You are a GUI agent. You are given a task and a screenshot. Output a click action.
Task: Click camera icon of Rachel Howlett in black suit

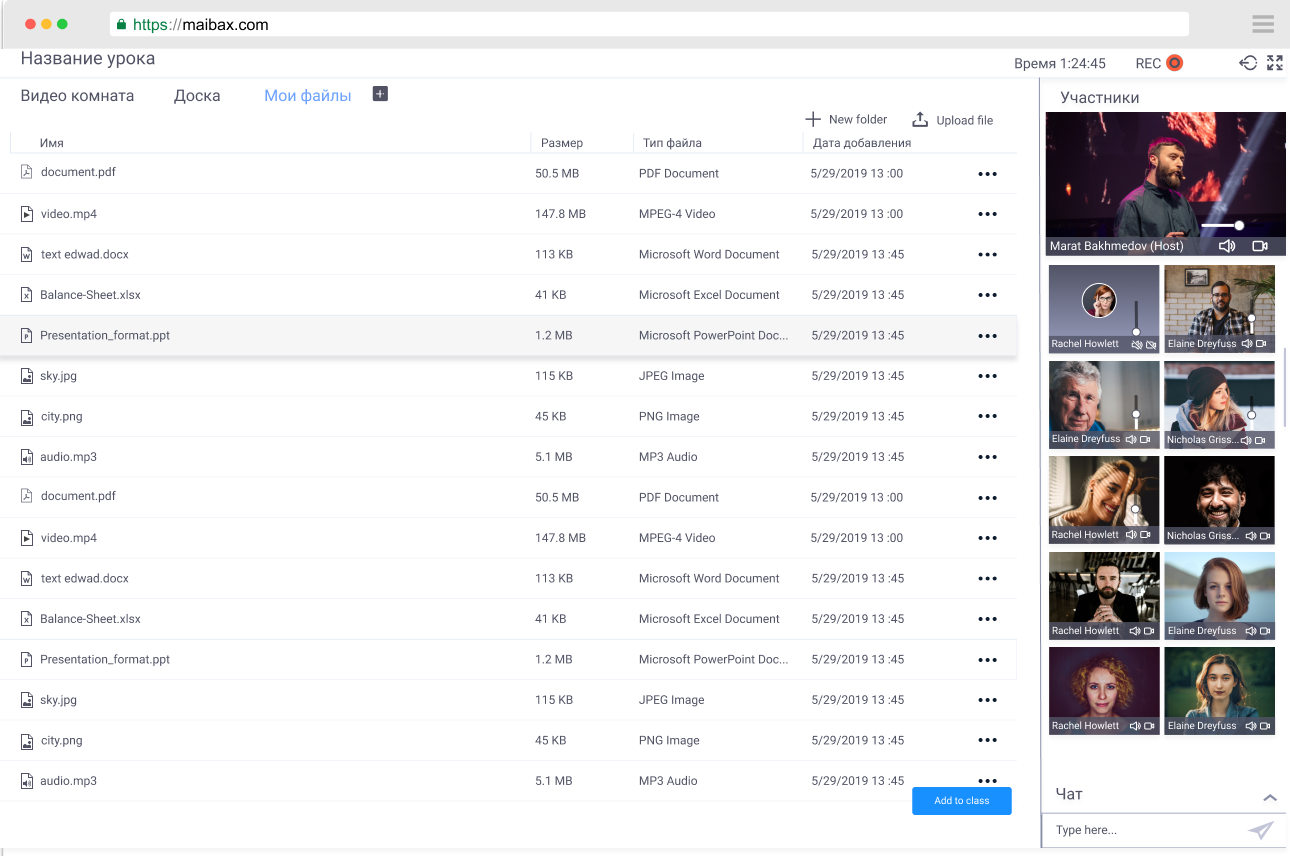click(x=1150, y=631)
